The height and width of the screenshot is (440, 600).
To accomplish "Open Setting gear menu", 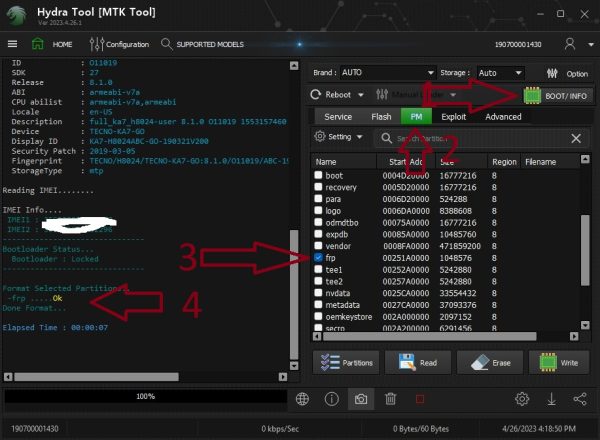I will [320, 136].
